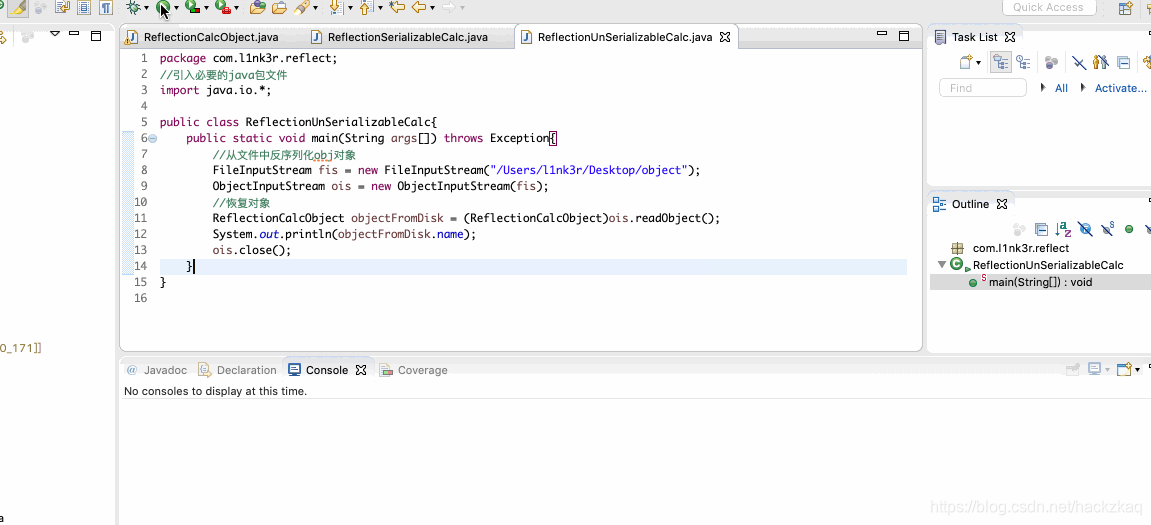
Task: Open the Back history dropdown arrow
Action: point(432,7)
